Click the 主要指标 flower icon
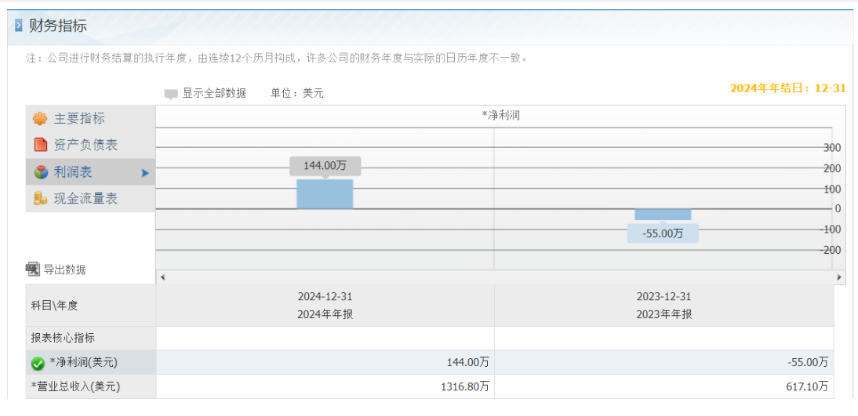This screenshot has width=858, height=416. (x=40, y=119)
